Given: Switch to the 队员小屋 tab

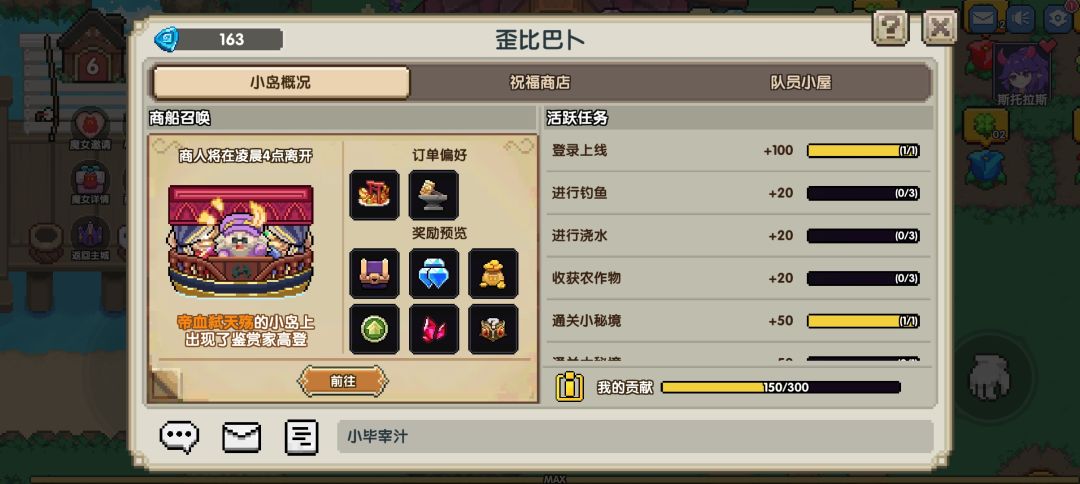Looking at the screenshot, I should 800,83.
